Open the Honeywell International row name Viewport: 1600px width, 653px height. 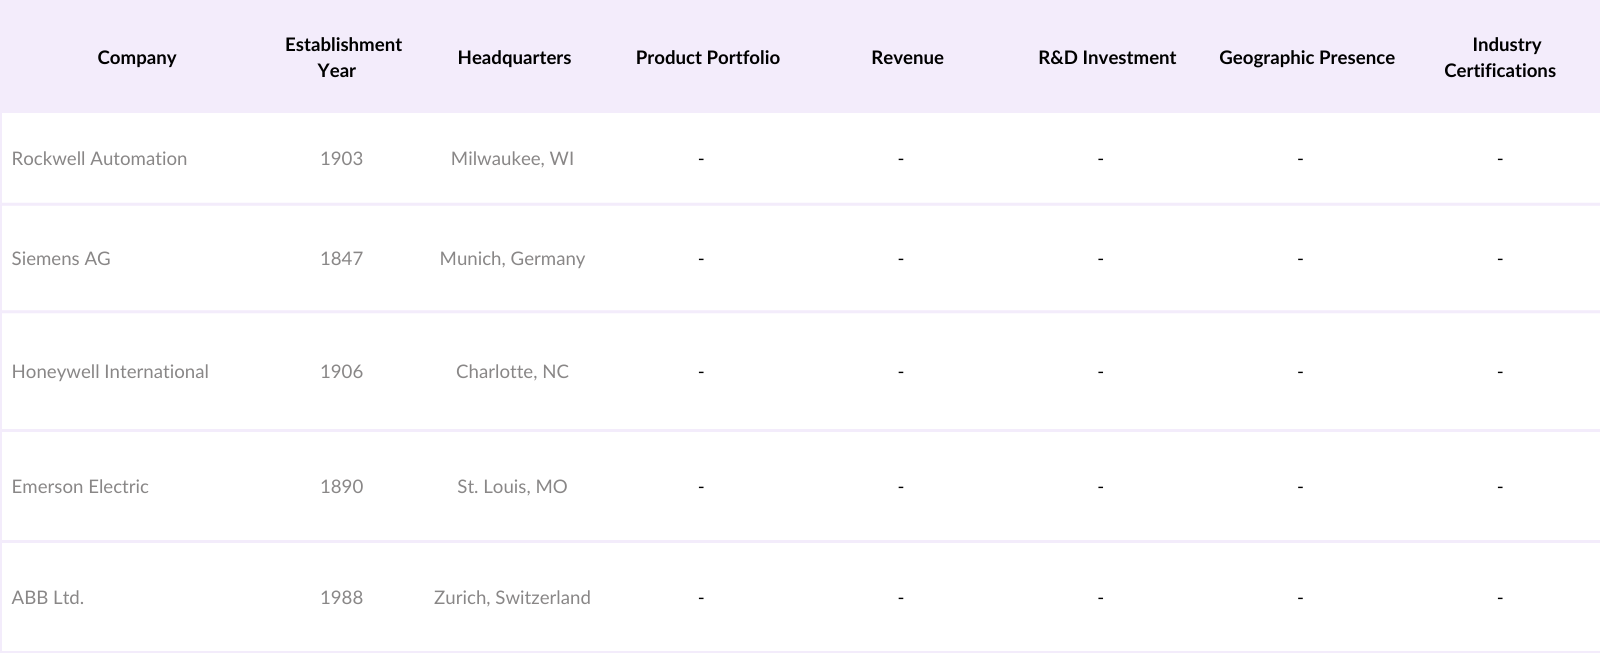coord(110,371)
